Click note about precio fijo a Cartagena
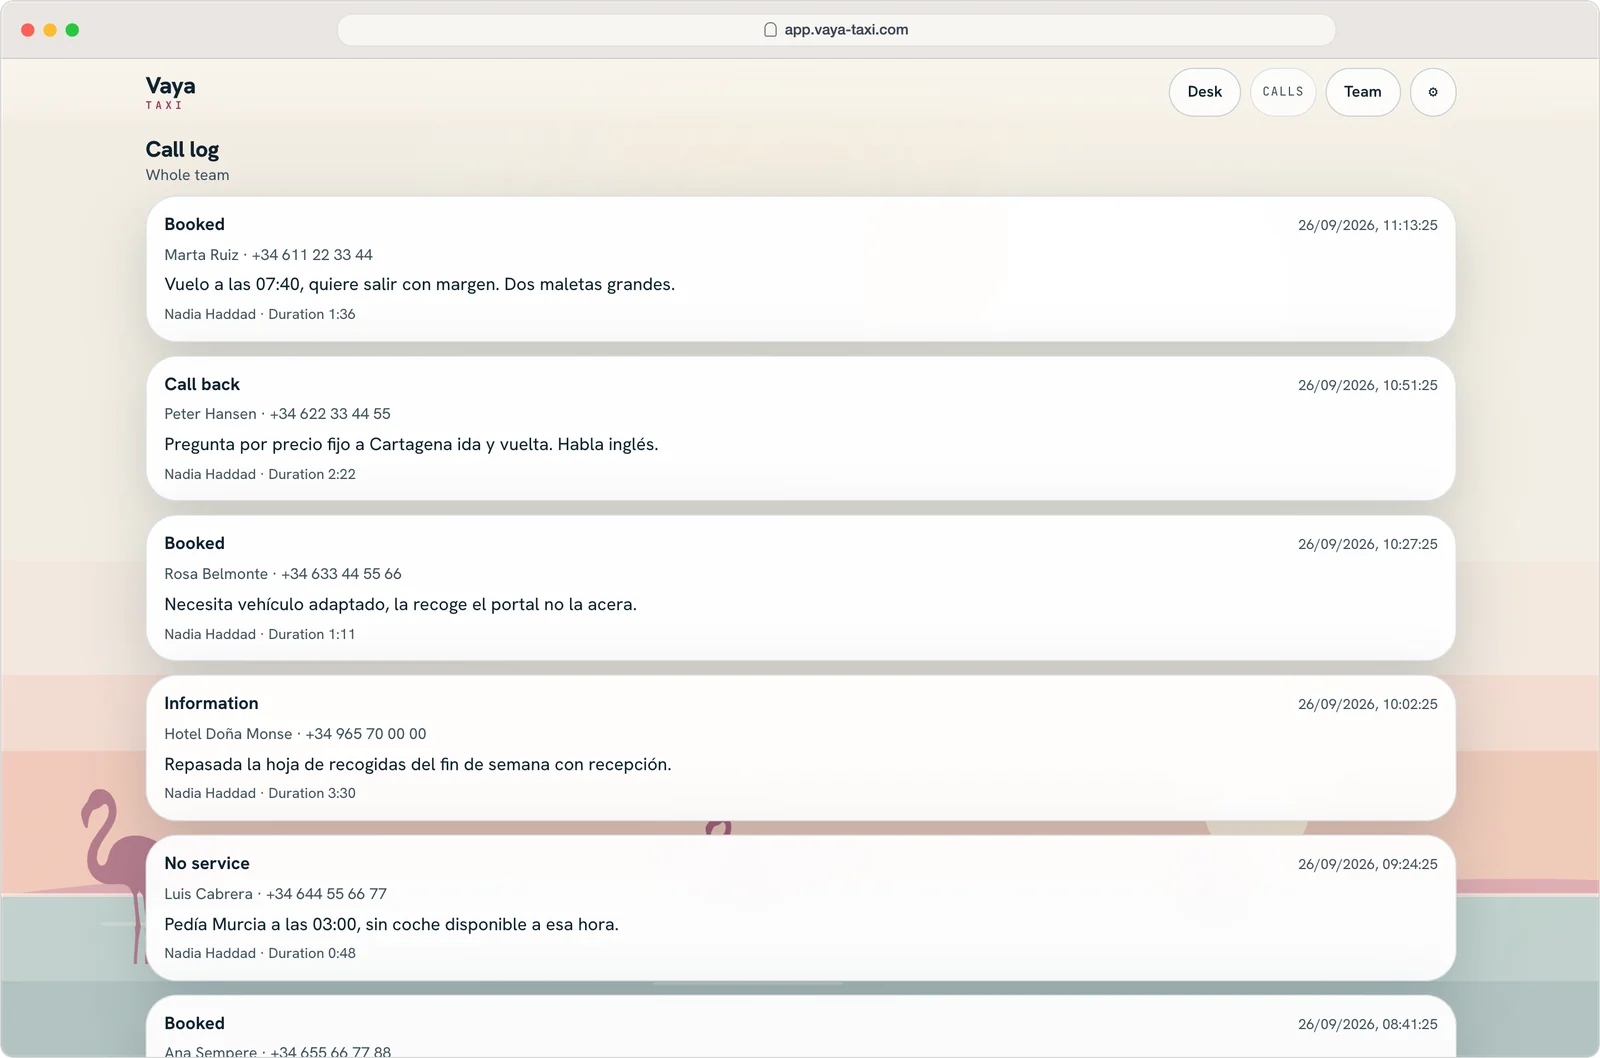 [x=411, y=445]
